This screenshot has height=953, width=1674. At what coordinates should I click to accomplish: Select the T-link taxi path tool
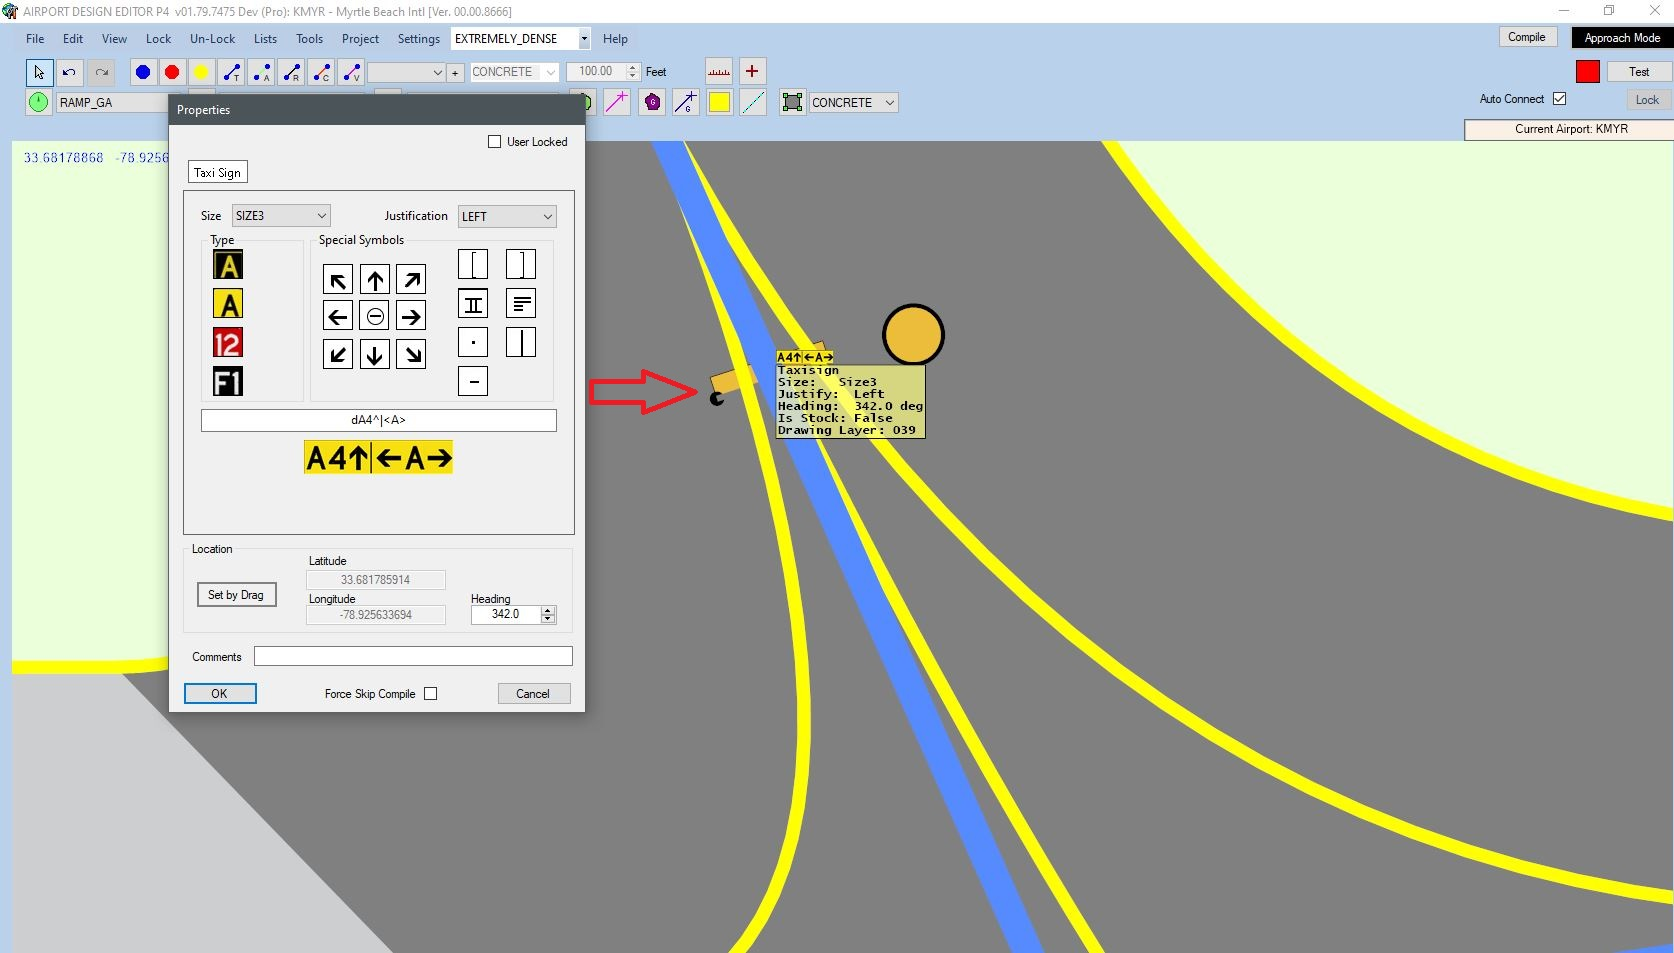231,72
